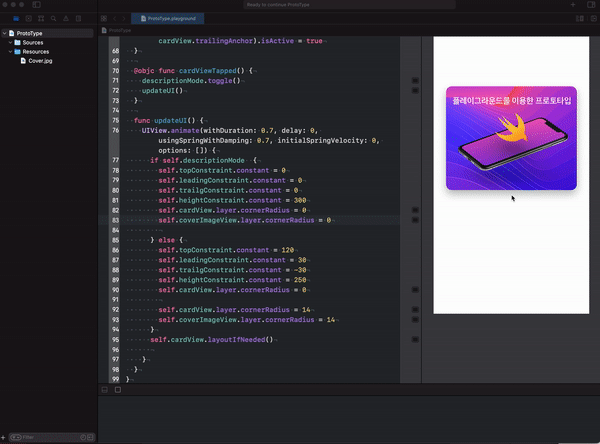The image size is (600, 444).
Task: Go forward in editor history
Action: (124, 18)
